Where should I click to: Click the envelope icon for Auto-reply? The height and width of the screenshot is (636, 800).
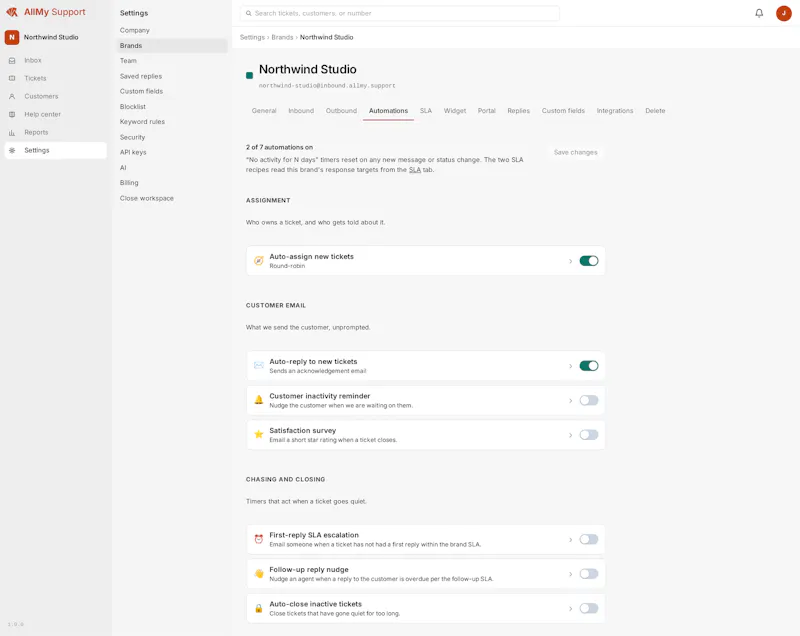(x=259, y=365)
